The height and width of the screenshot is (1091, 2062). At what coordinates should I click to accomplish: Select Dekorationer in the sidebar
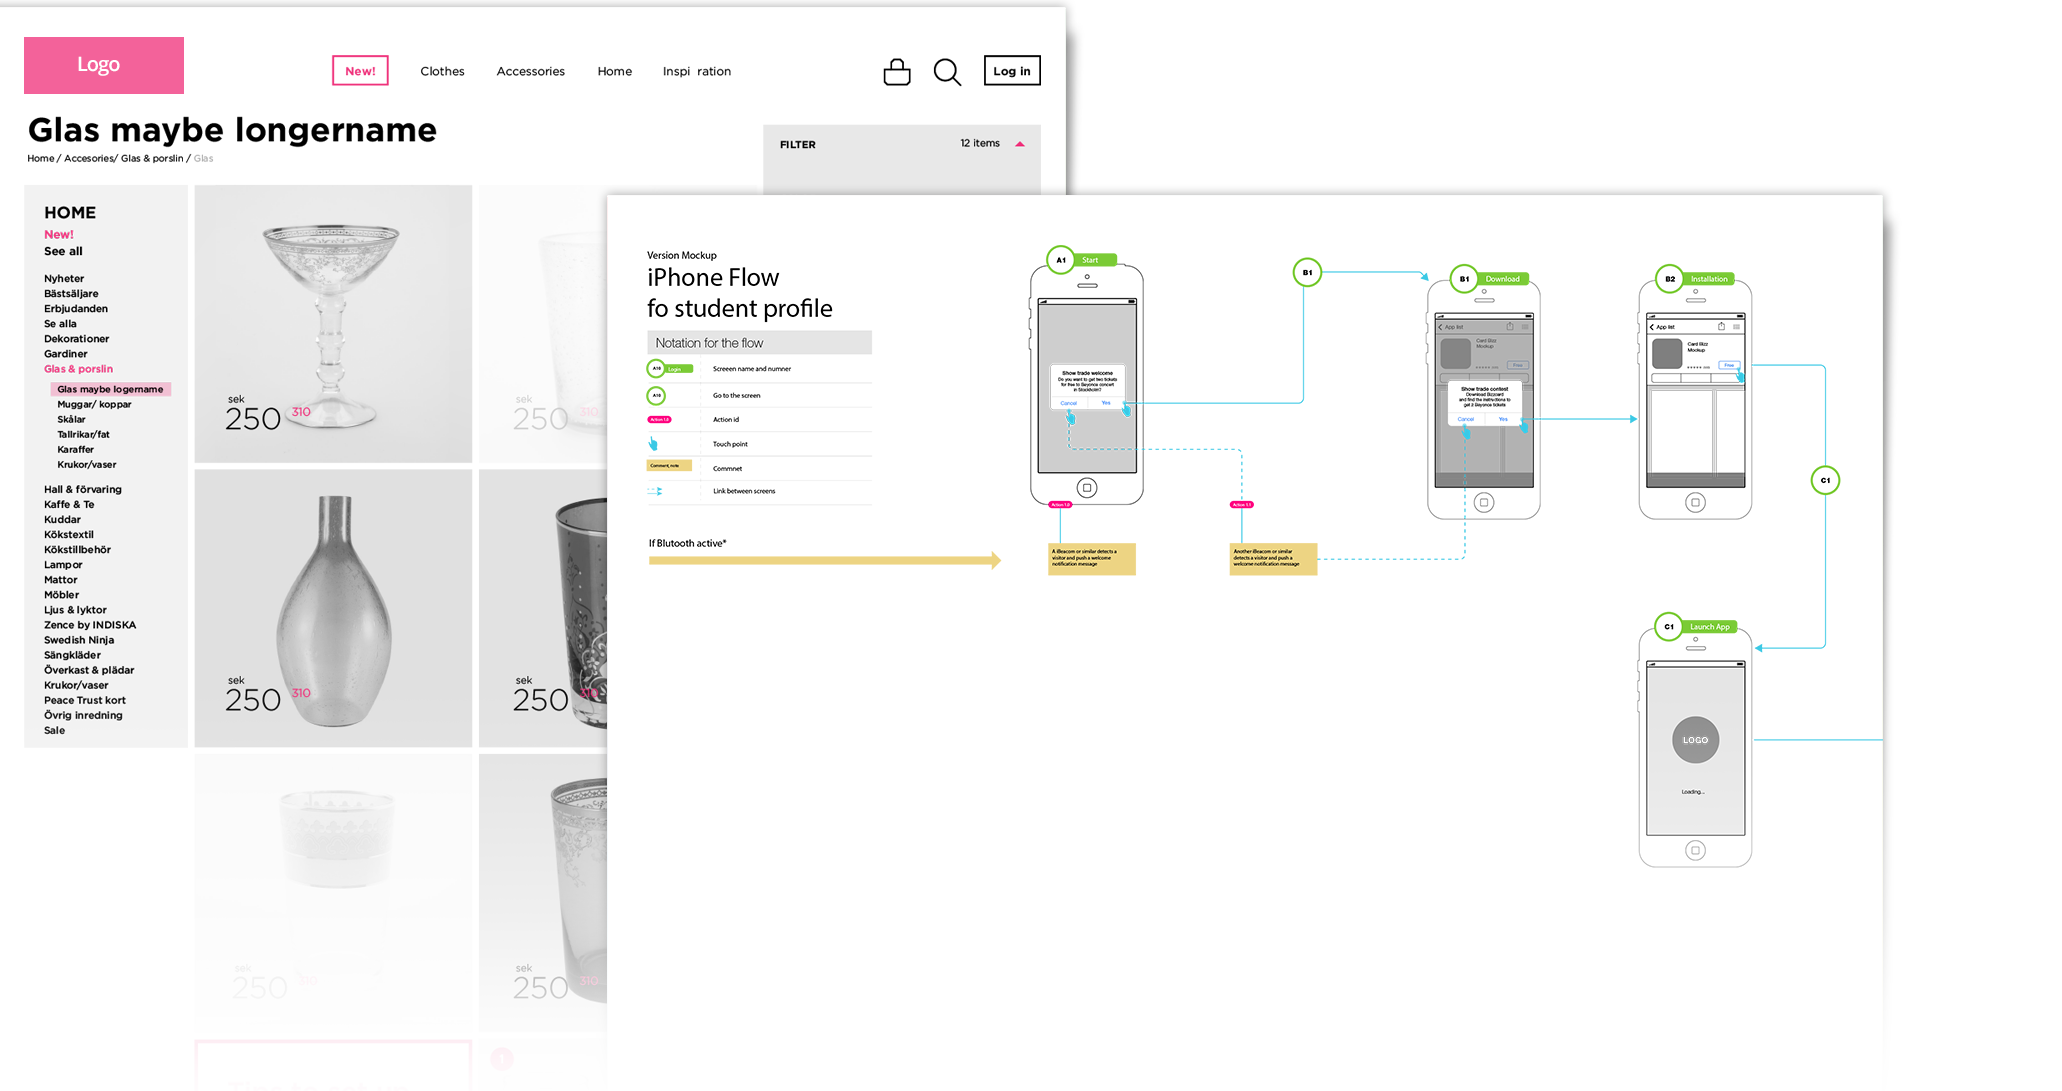coord(76,339)
